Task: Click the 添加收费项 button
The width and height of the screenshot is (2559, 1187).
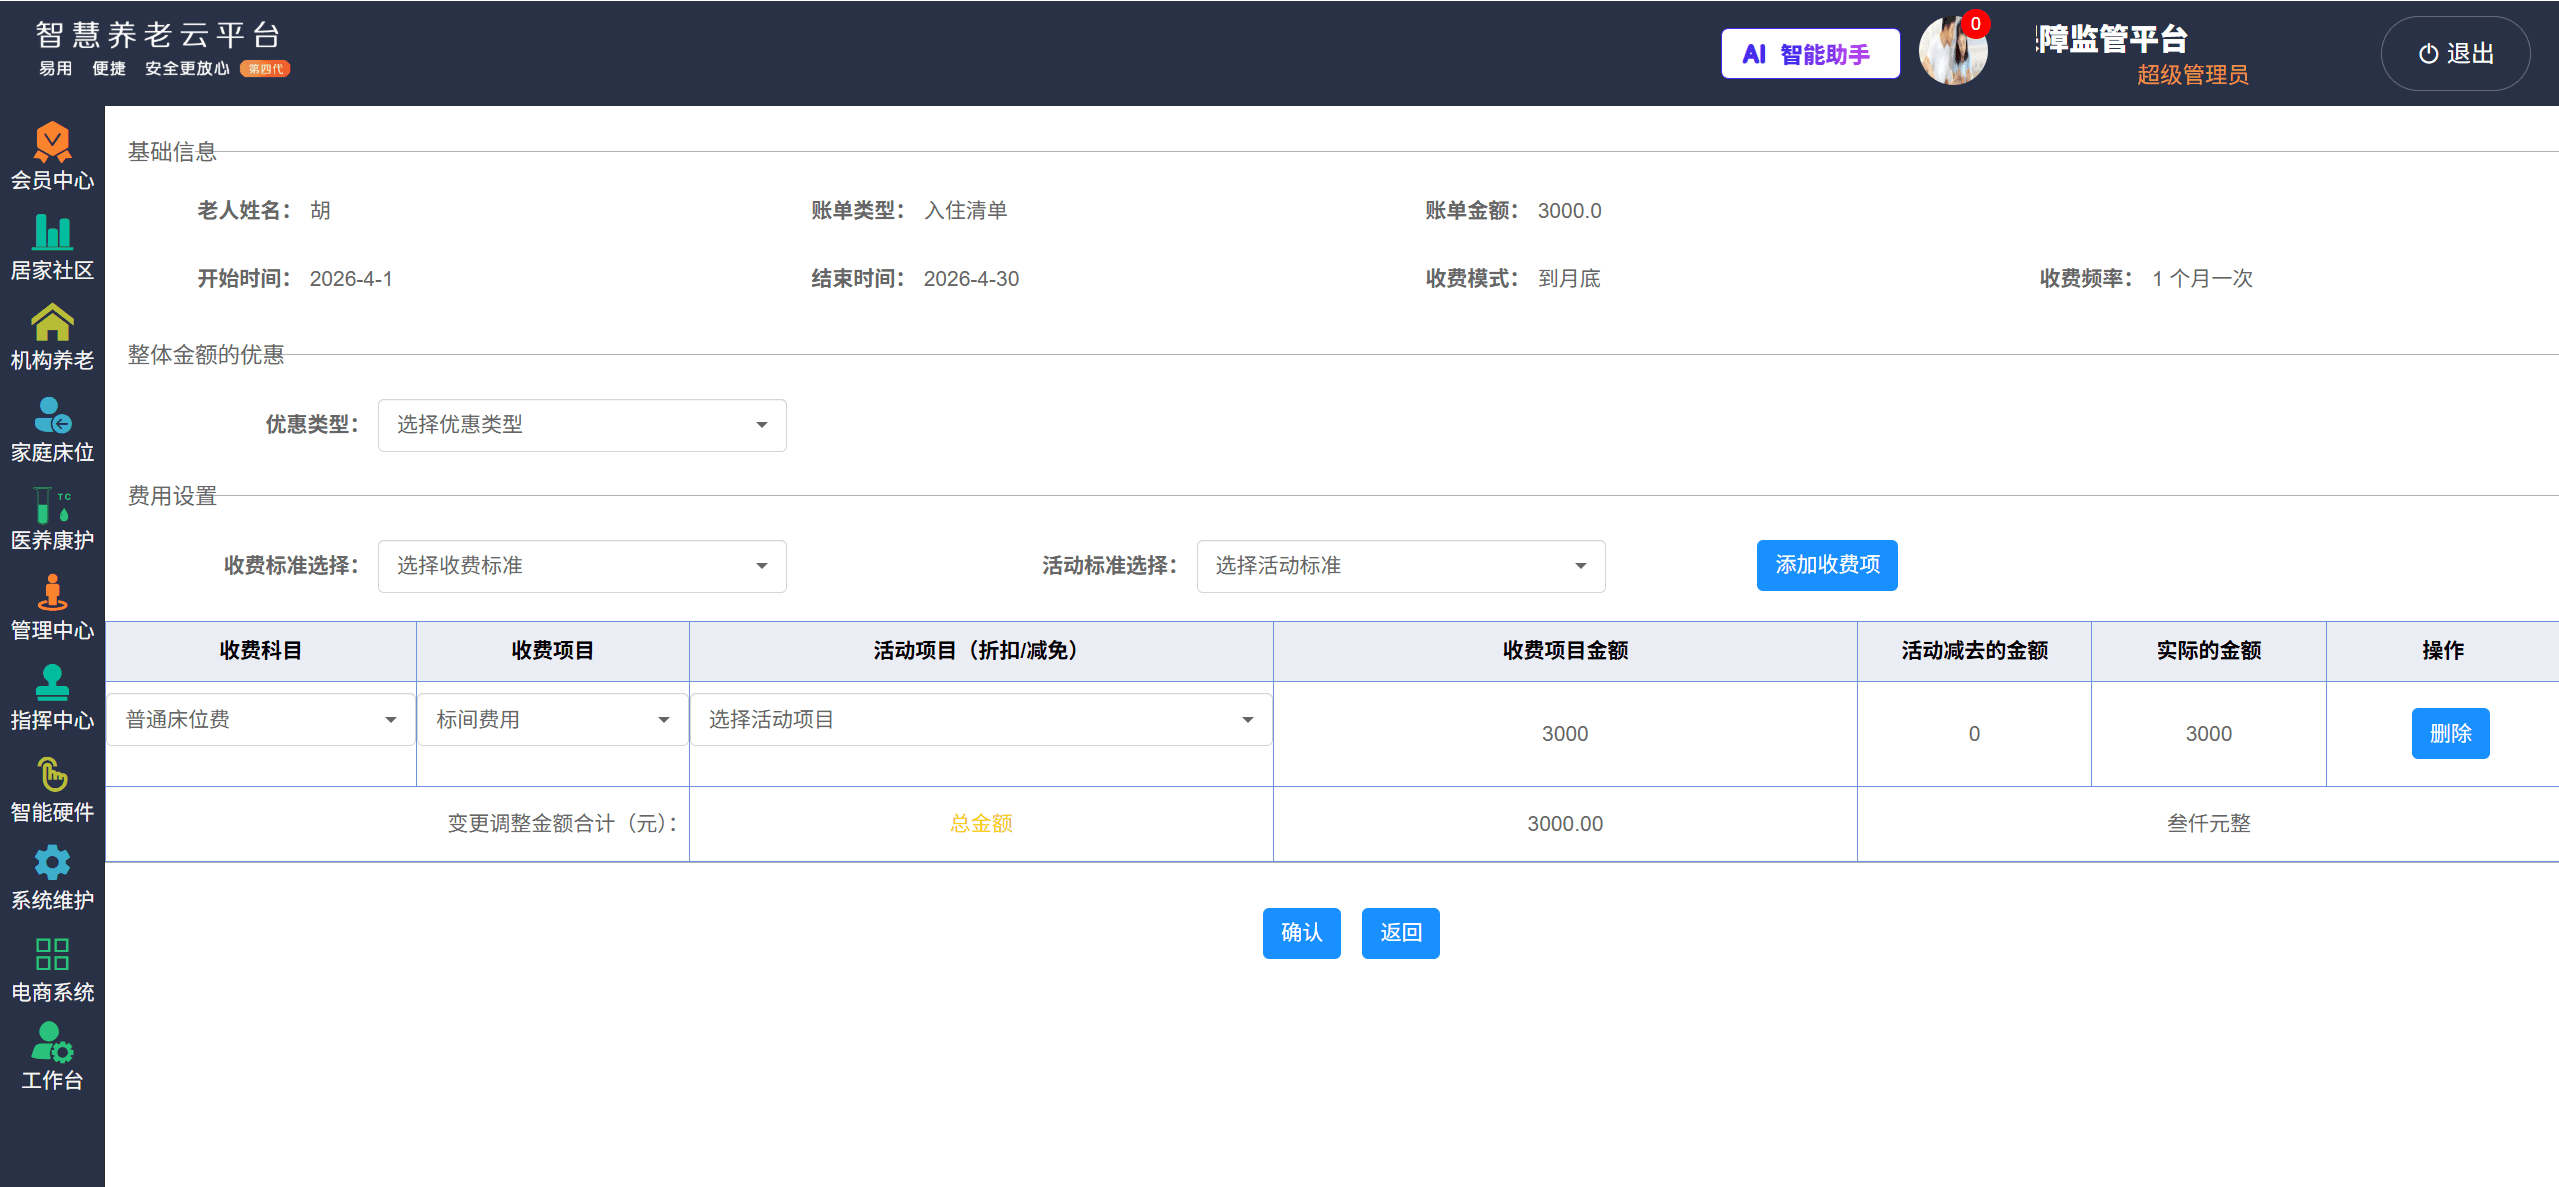Action: coord(1827,565)
